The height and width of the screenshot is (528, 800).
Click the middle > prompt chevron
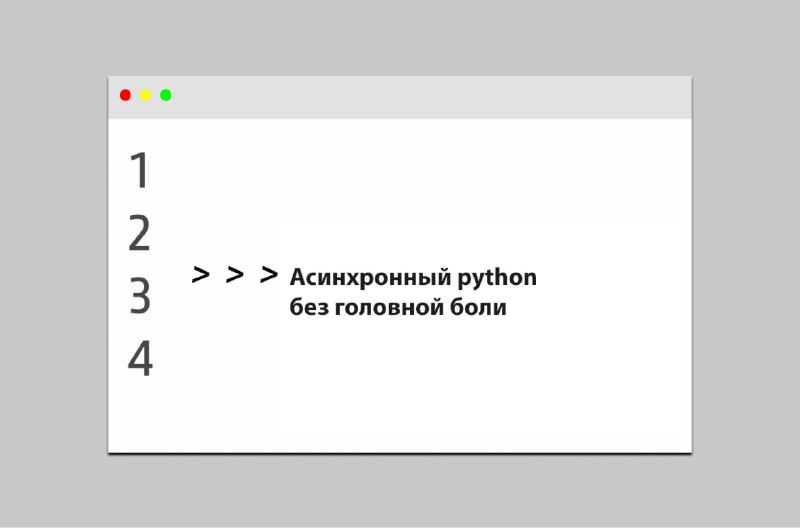pyautogui.click(x=234, y=274)
